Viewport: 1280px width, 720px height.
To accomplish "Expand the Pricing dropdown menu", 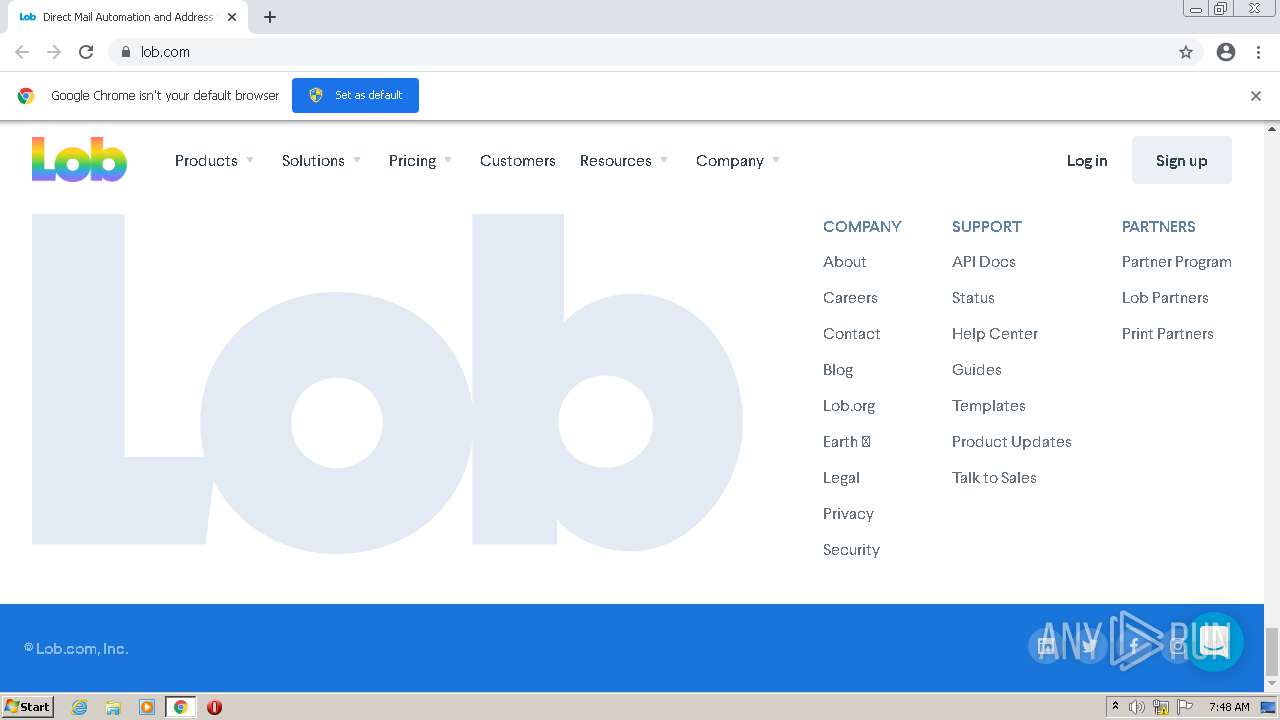I will [420, 160].
